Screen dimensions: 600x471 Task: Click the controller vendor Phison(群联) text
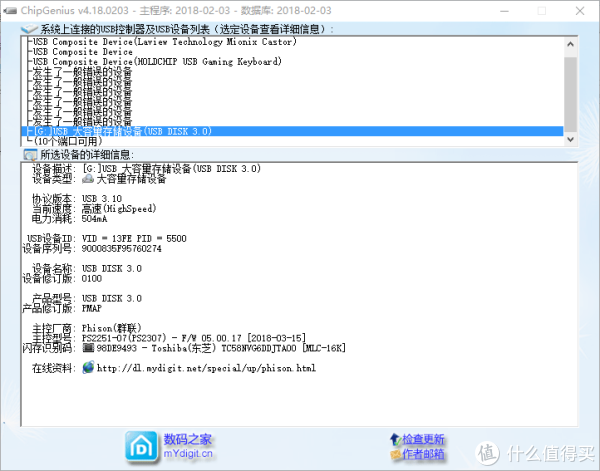[x=112, y=328]
